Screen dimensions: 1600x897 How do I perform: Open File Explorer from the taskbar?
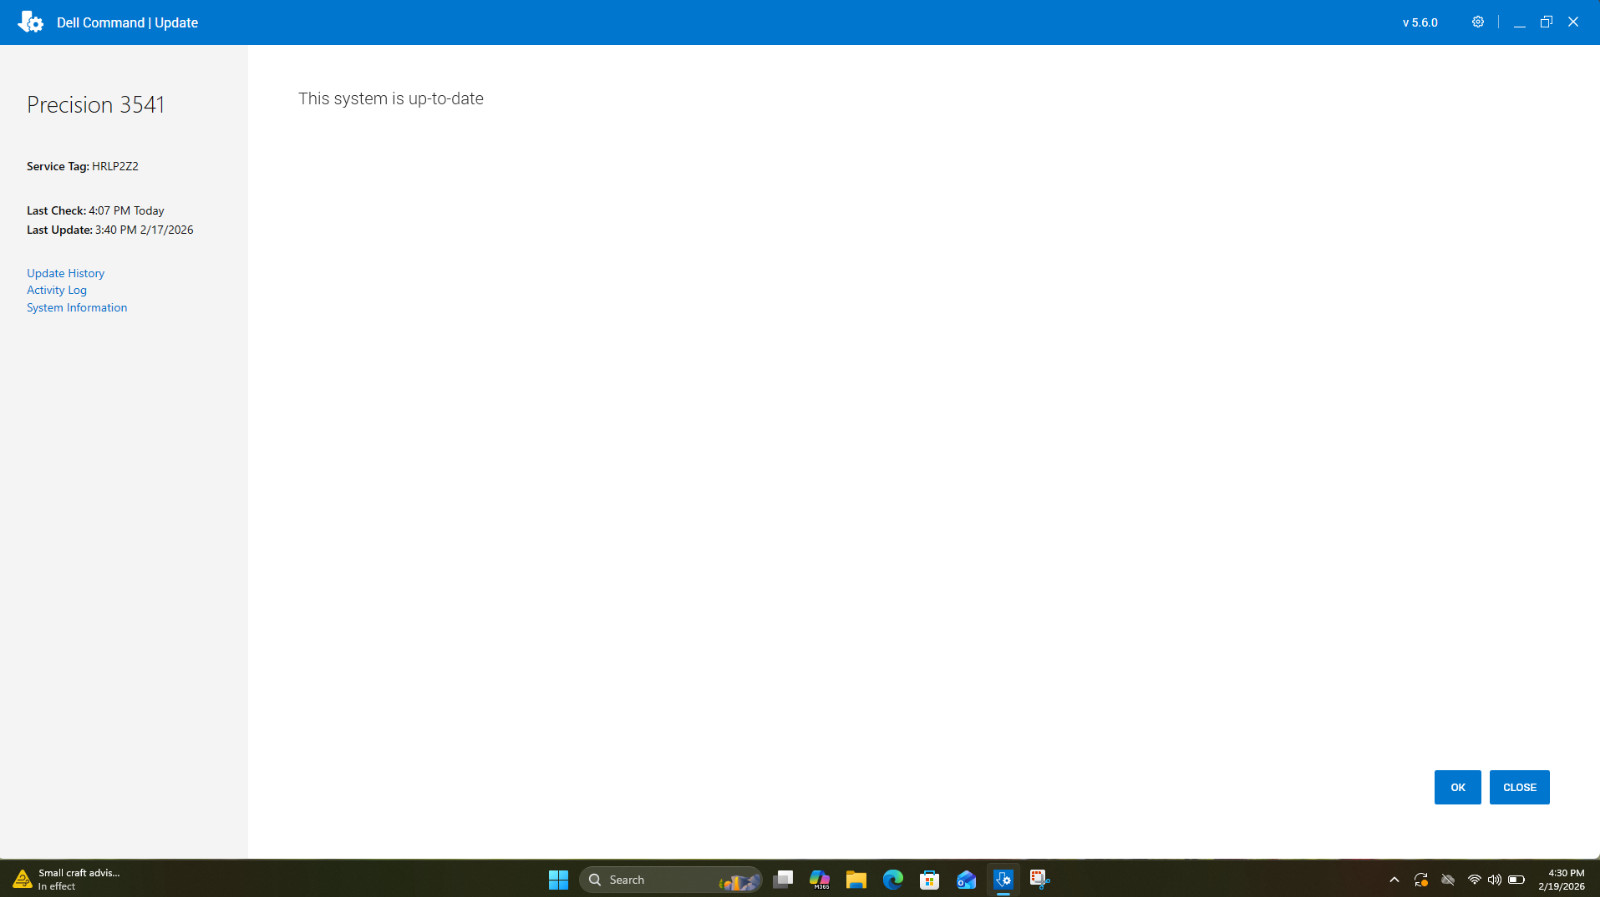pyautogui.click(x=856, y=880)
